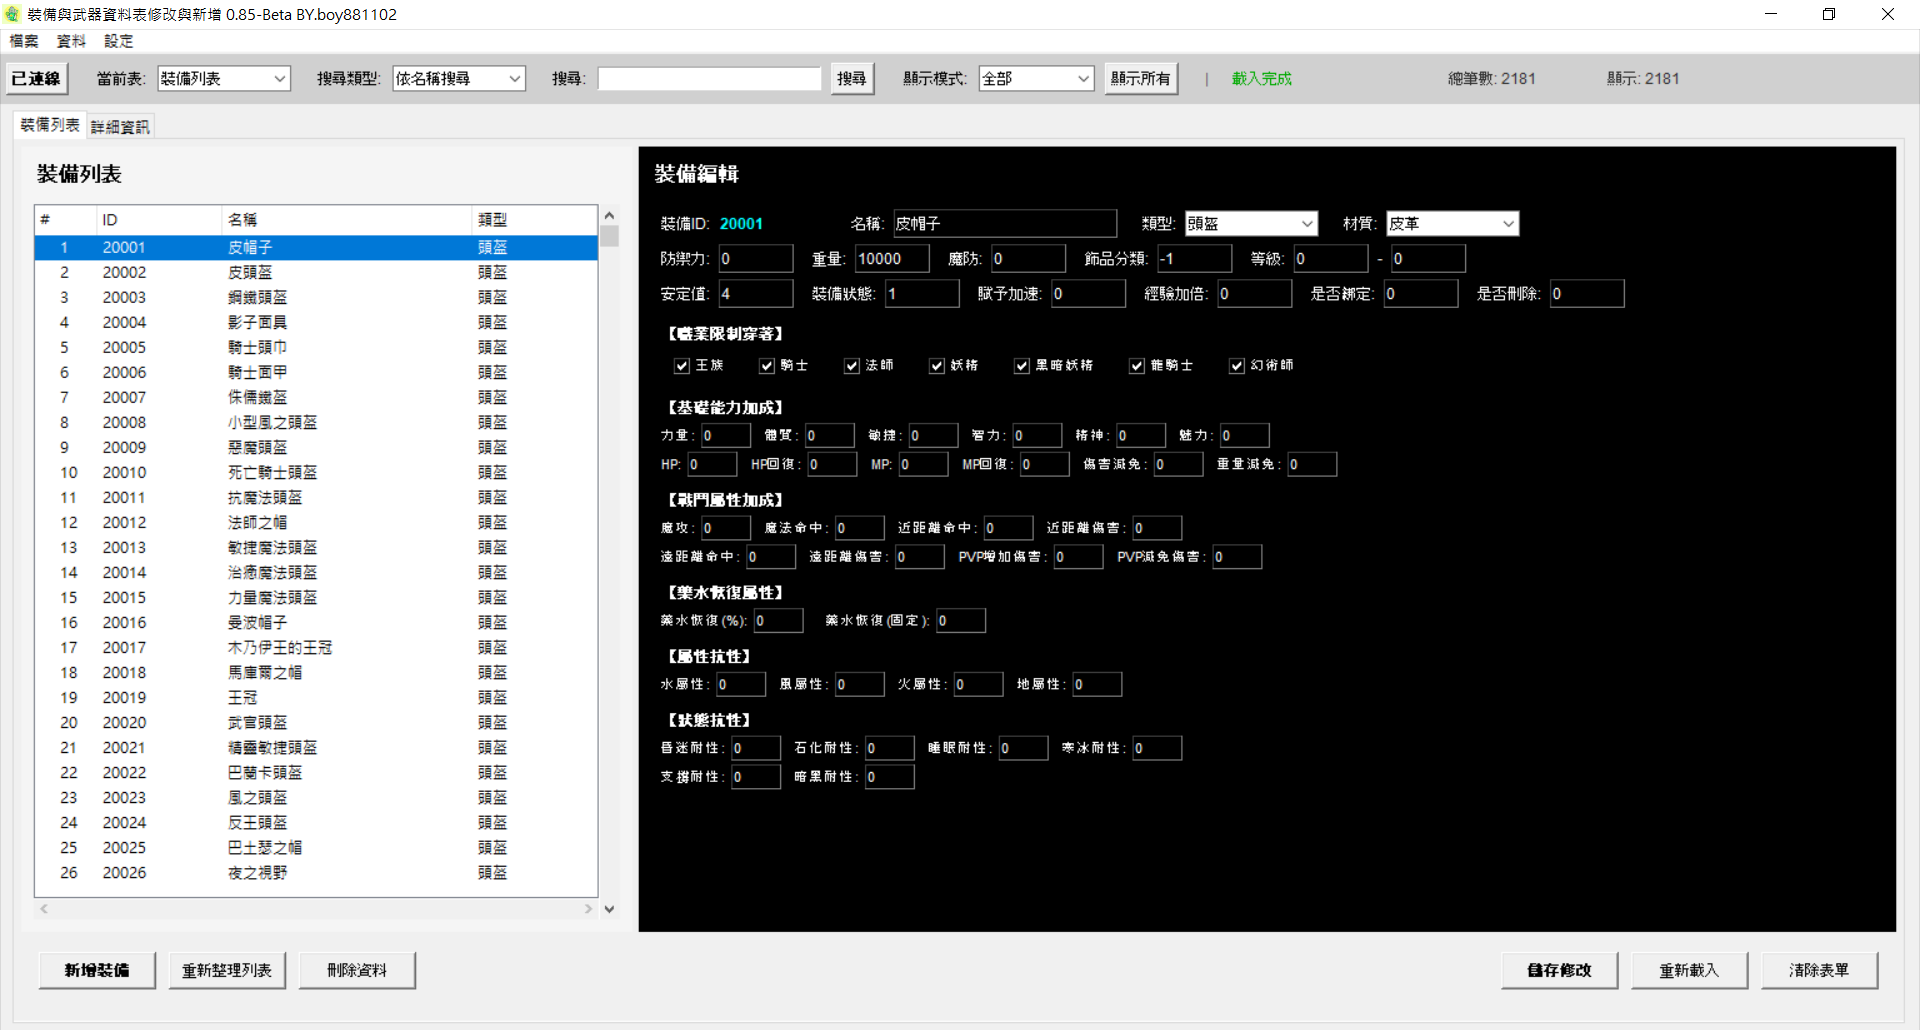1920x1030 pixels.
Task: Click the 重量 field showing 10000
Action: (892, 258)
